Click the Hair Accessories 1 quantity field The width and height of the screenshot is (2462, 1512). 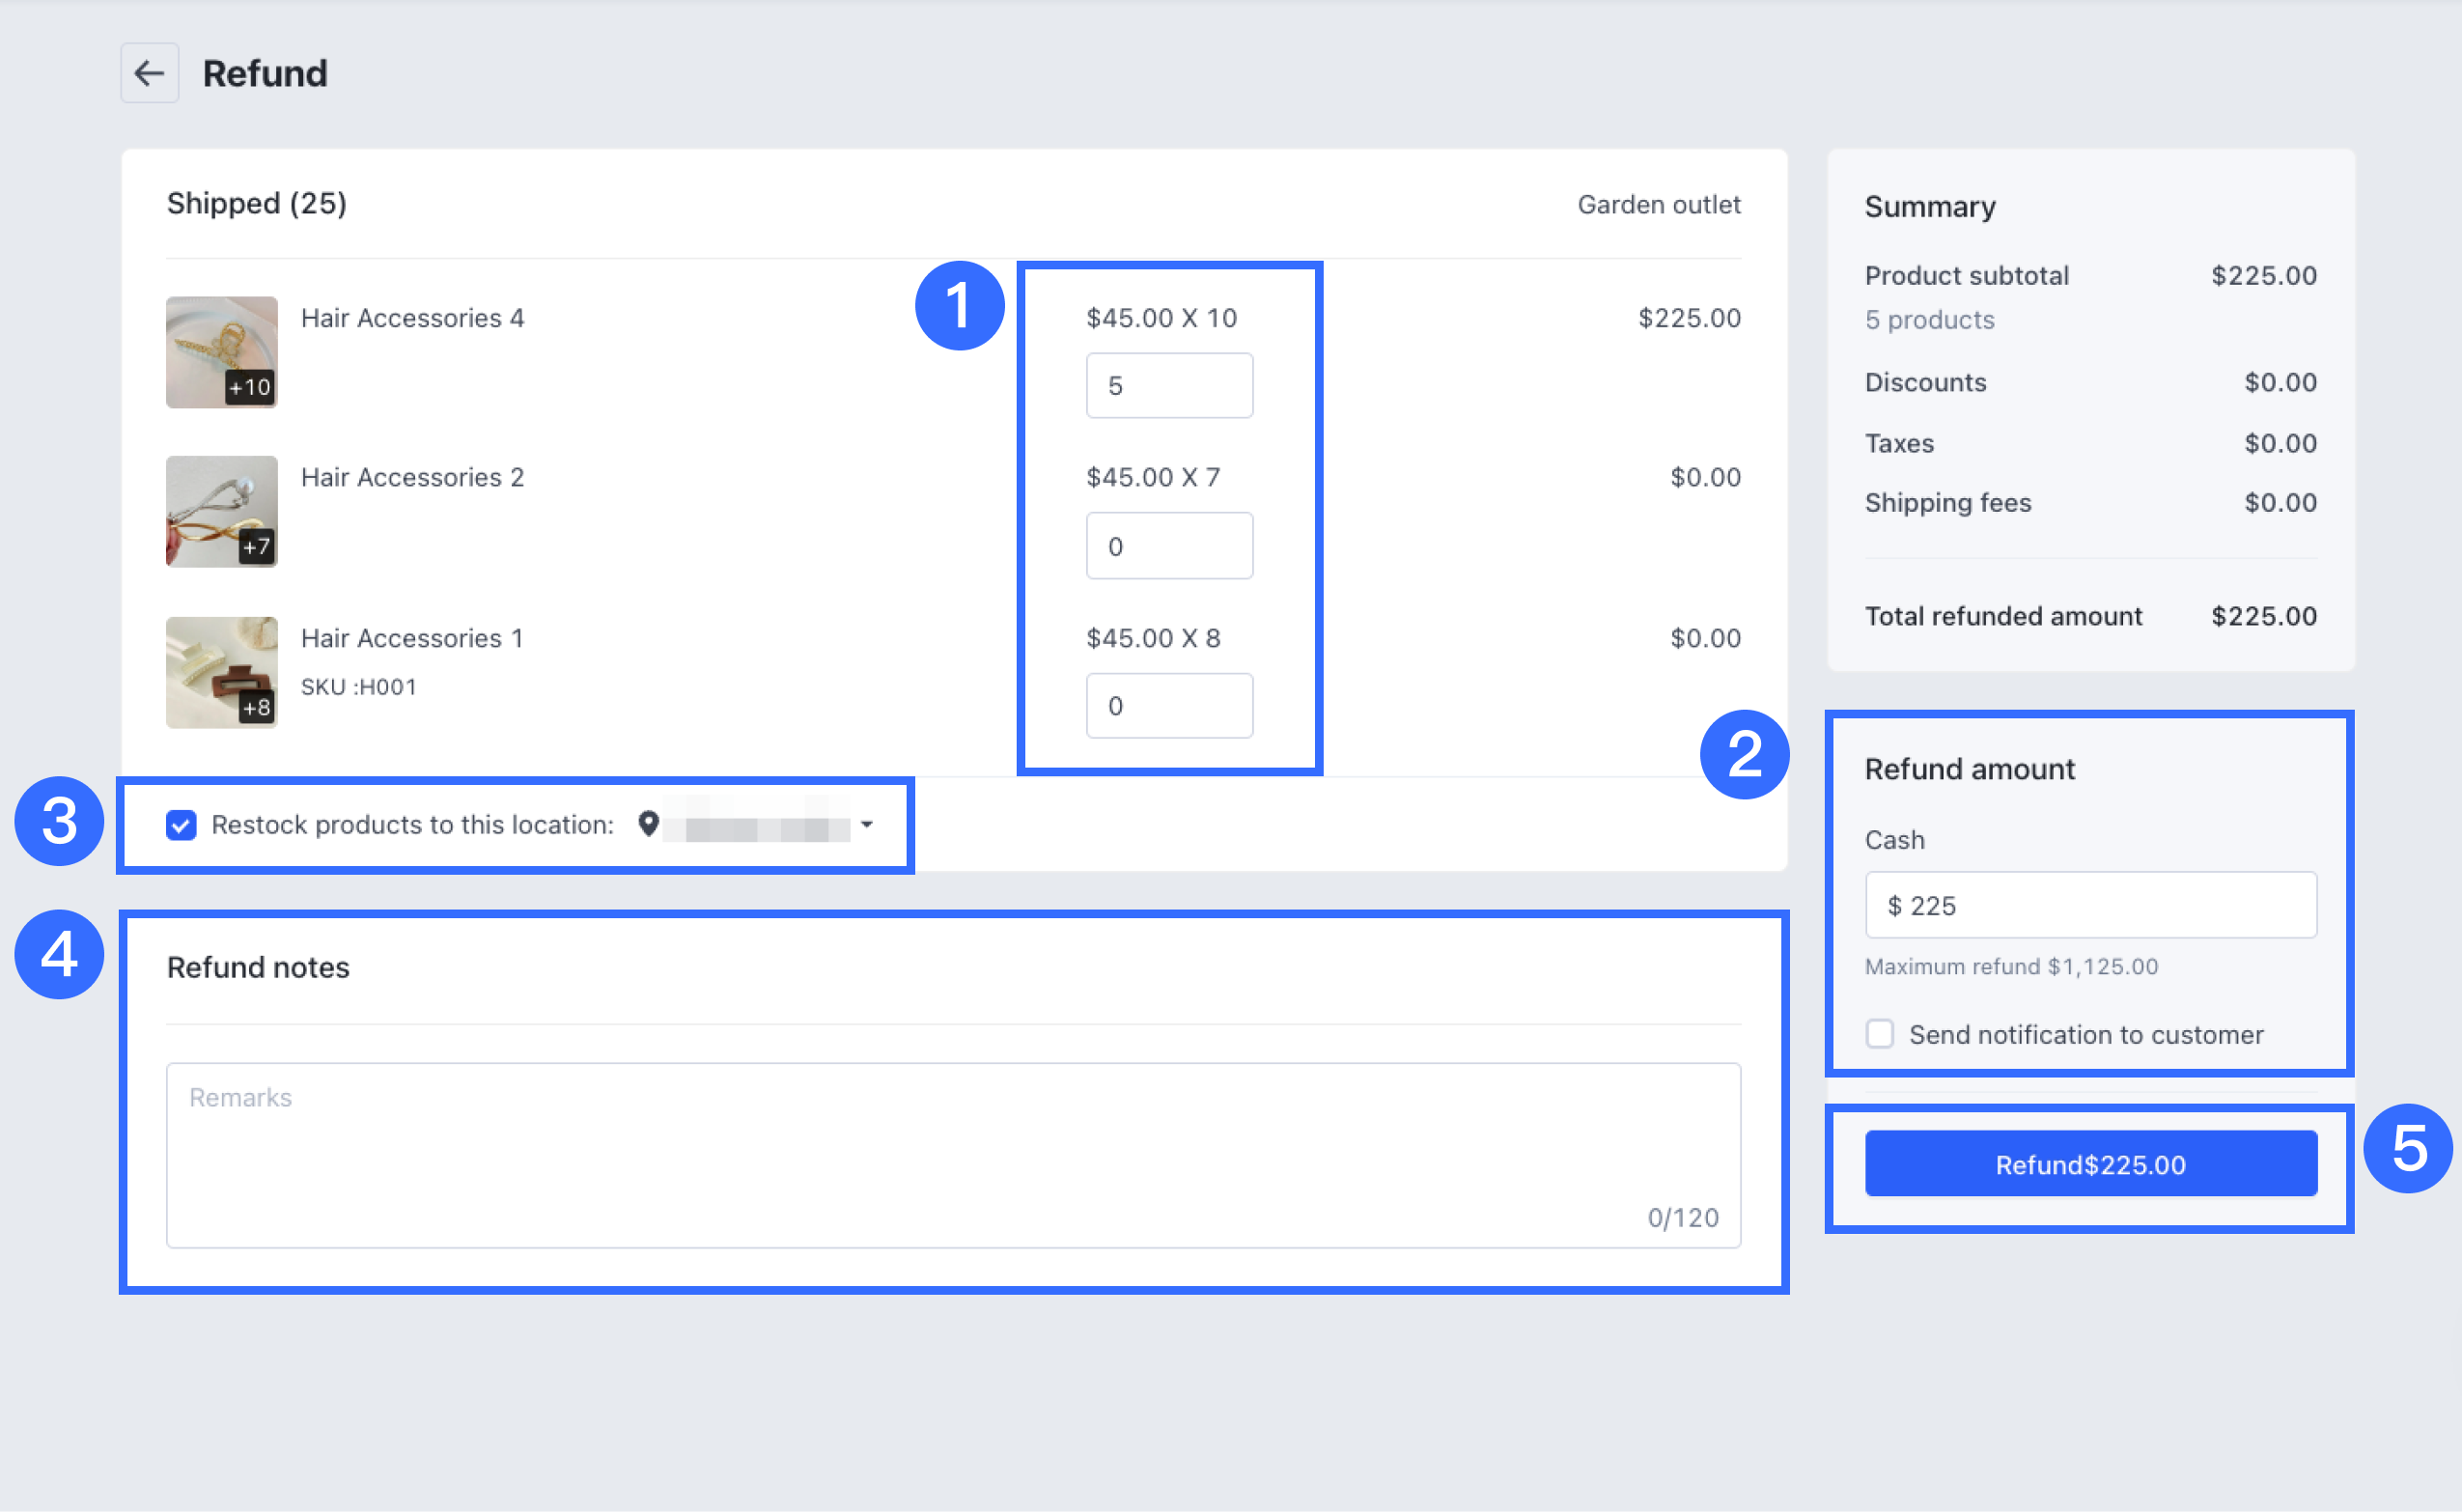pos(1168,706)
